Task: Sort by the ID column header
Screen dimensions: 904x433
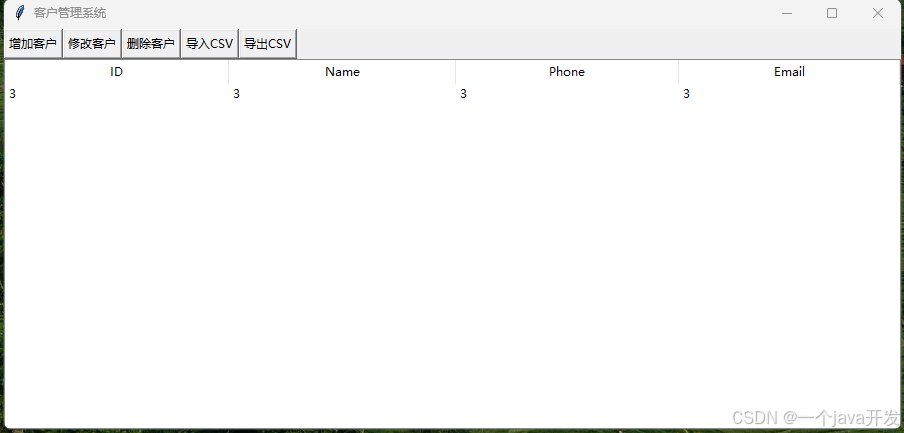Action: click(116, 72)
